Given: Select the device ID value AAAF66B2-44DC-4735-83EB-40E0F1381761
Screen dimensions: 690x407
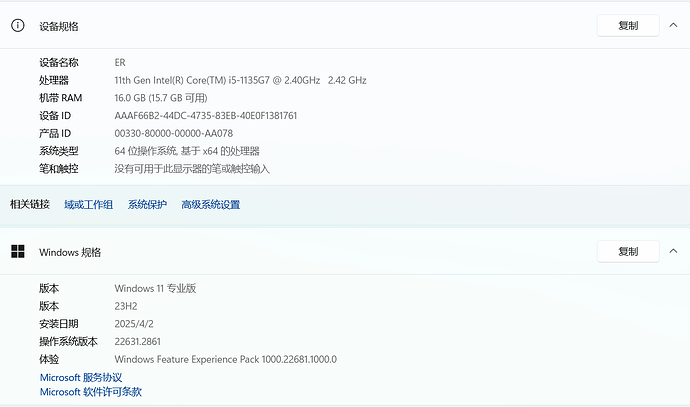Looking at the screenshot, I should pyautogui.click(x=206, y=116).
